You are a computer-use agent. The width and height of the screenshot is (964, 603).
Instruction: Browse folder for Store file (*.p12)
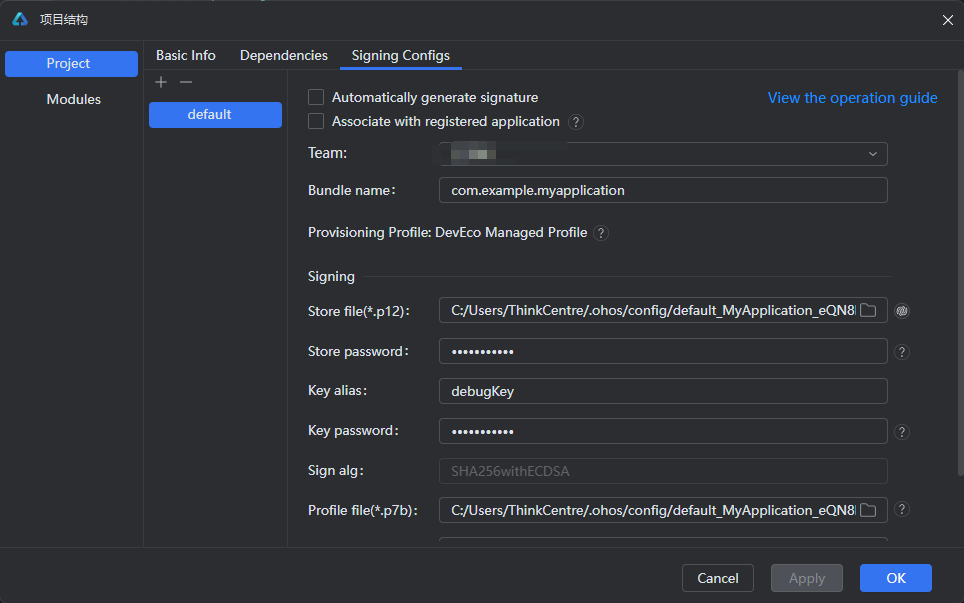[868, 310]
